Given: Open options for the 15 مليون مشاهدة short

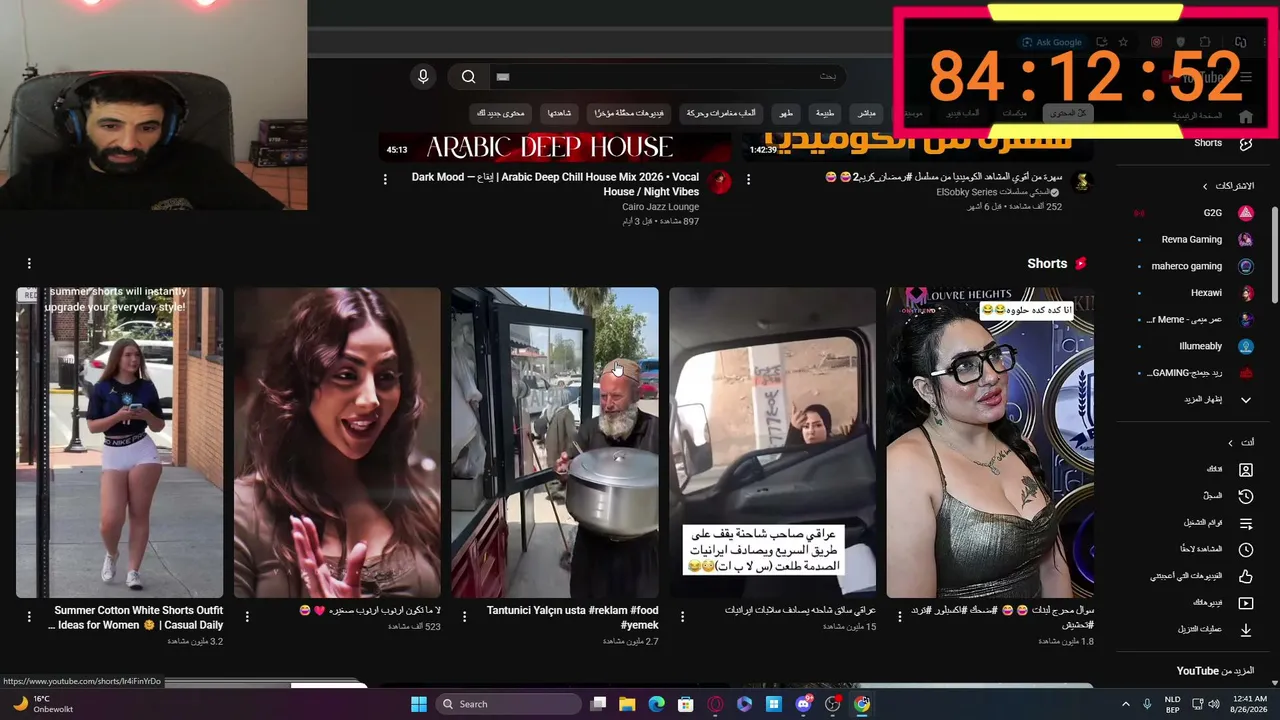Looking at the screenshot, I should [681, 617].
